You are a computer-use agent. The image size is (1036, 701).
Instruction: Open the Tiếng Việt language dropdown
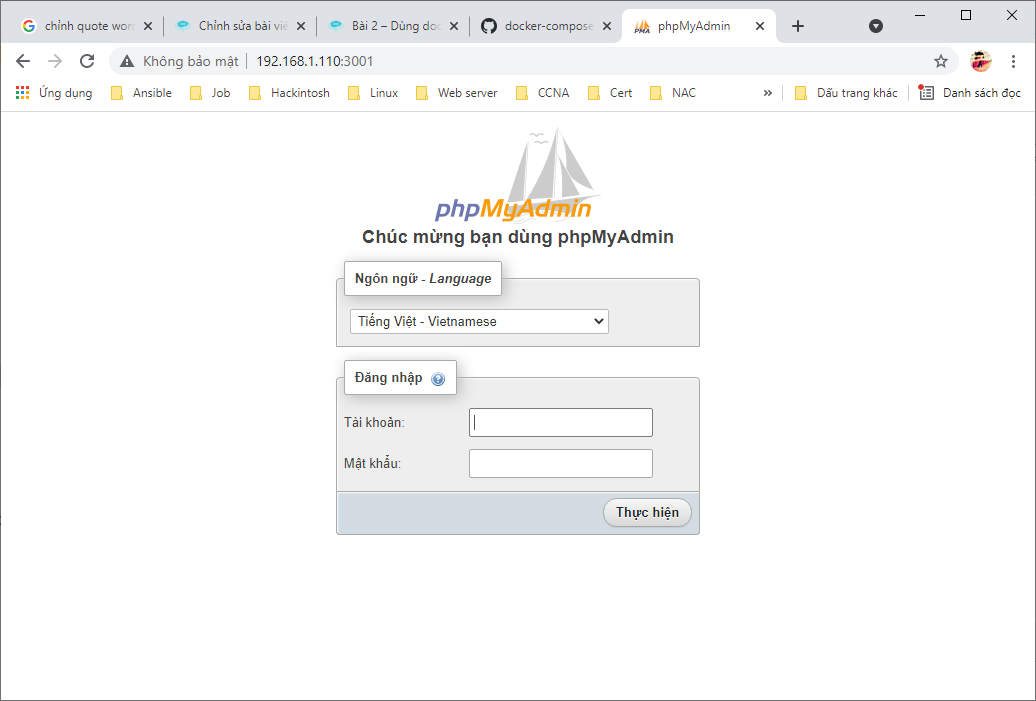click(479, 322)
